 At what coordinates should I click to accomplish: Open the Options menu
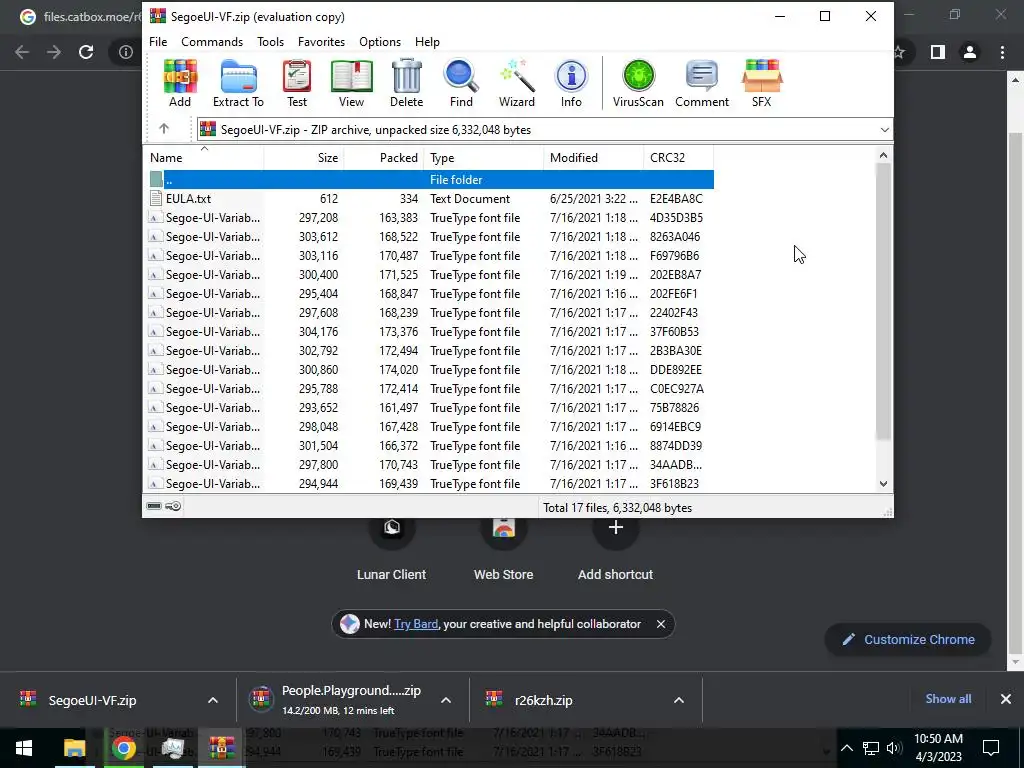(x=380, y=42)
